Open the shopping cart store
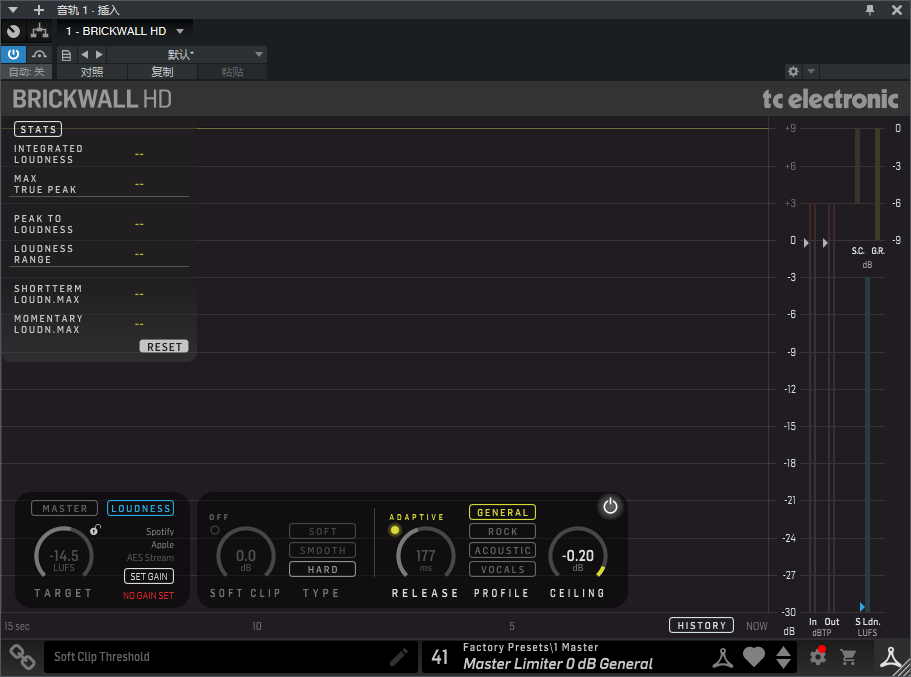The width and height of the screenshot is (911, 677). click(848, 657)
